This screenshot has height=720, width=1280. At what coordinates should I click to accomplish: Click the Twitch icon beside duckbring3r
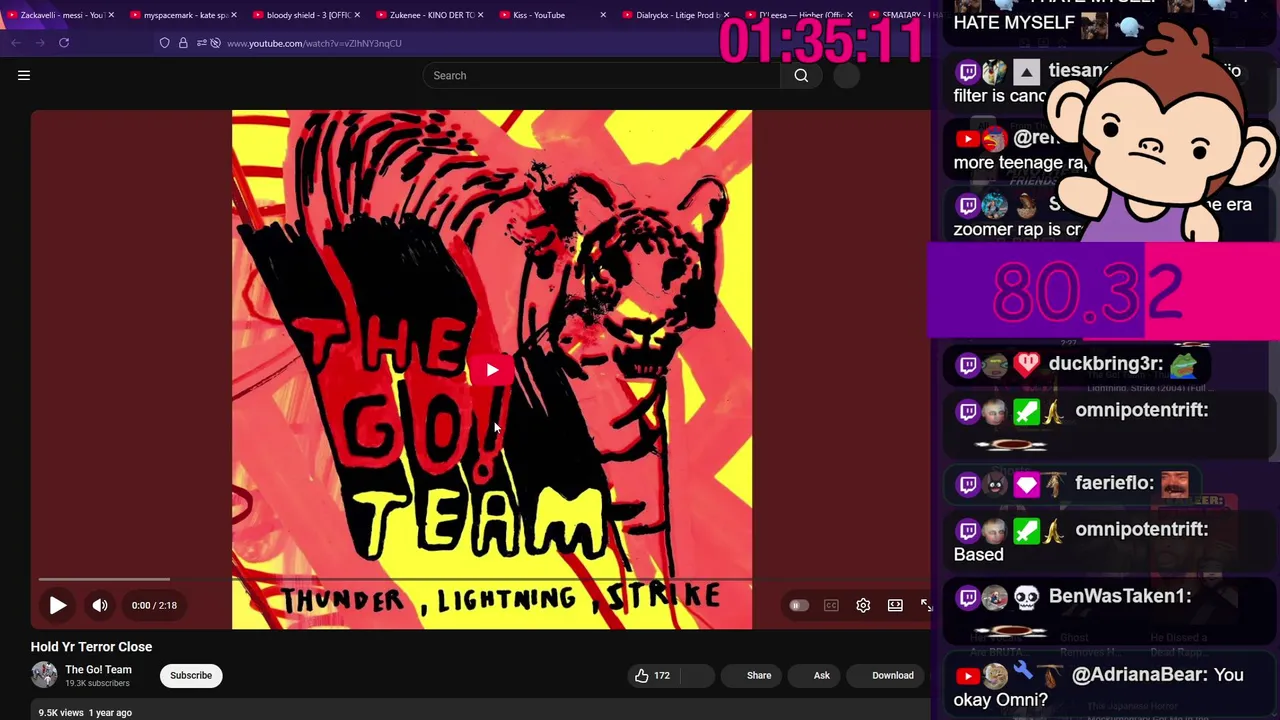tap(967, 365)
